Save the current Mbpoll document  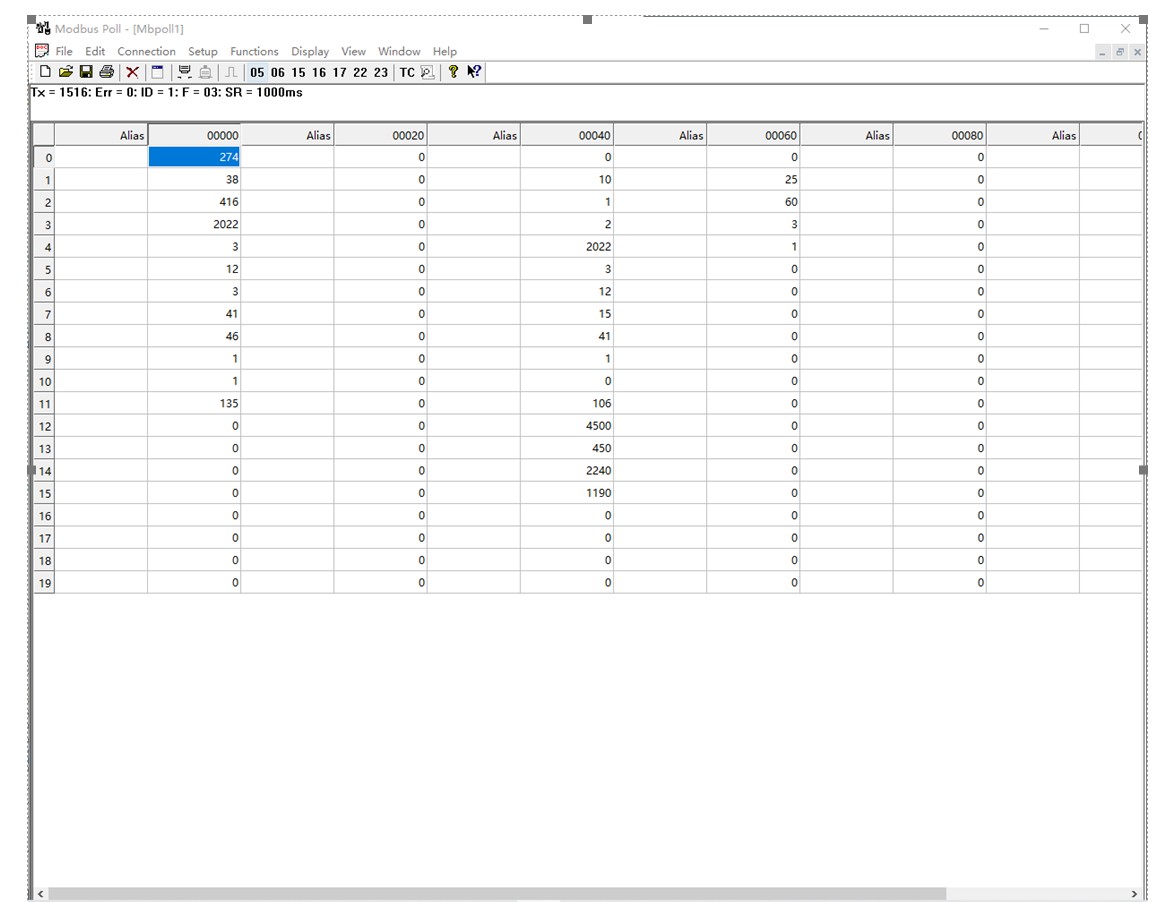coord(86,72)
